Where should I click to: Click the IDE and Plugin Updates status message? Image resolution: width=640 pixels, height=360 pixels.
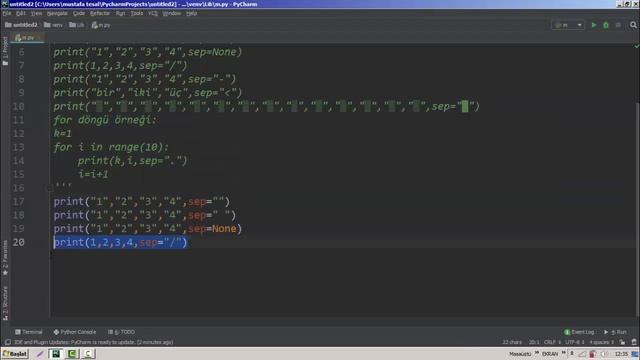tap(93, 342)
